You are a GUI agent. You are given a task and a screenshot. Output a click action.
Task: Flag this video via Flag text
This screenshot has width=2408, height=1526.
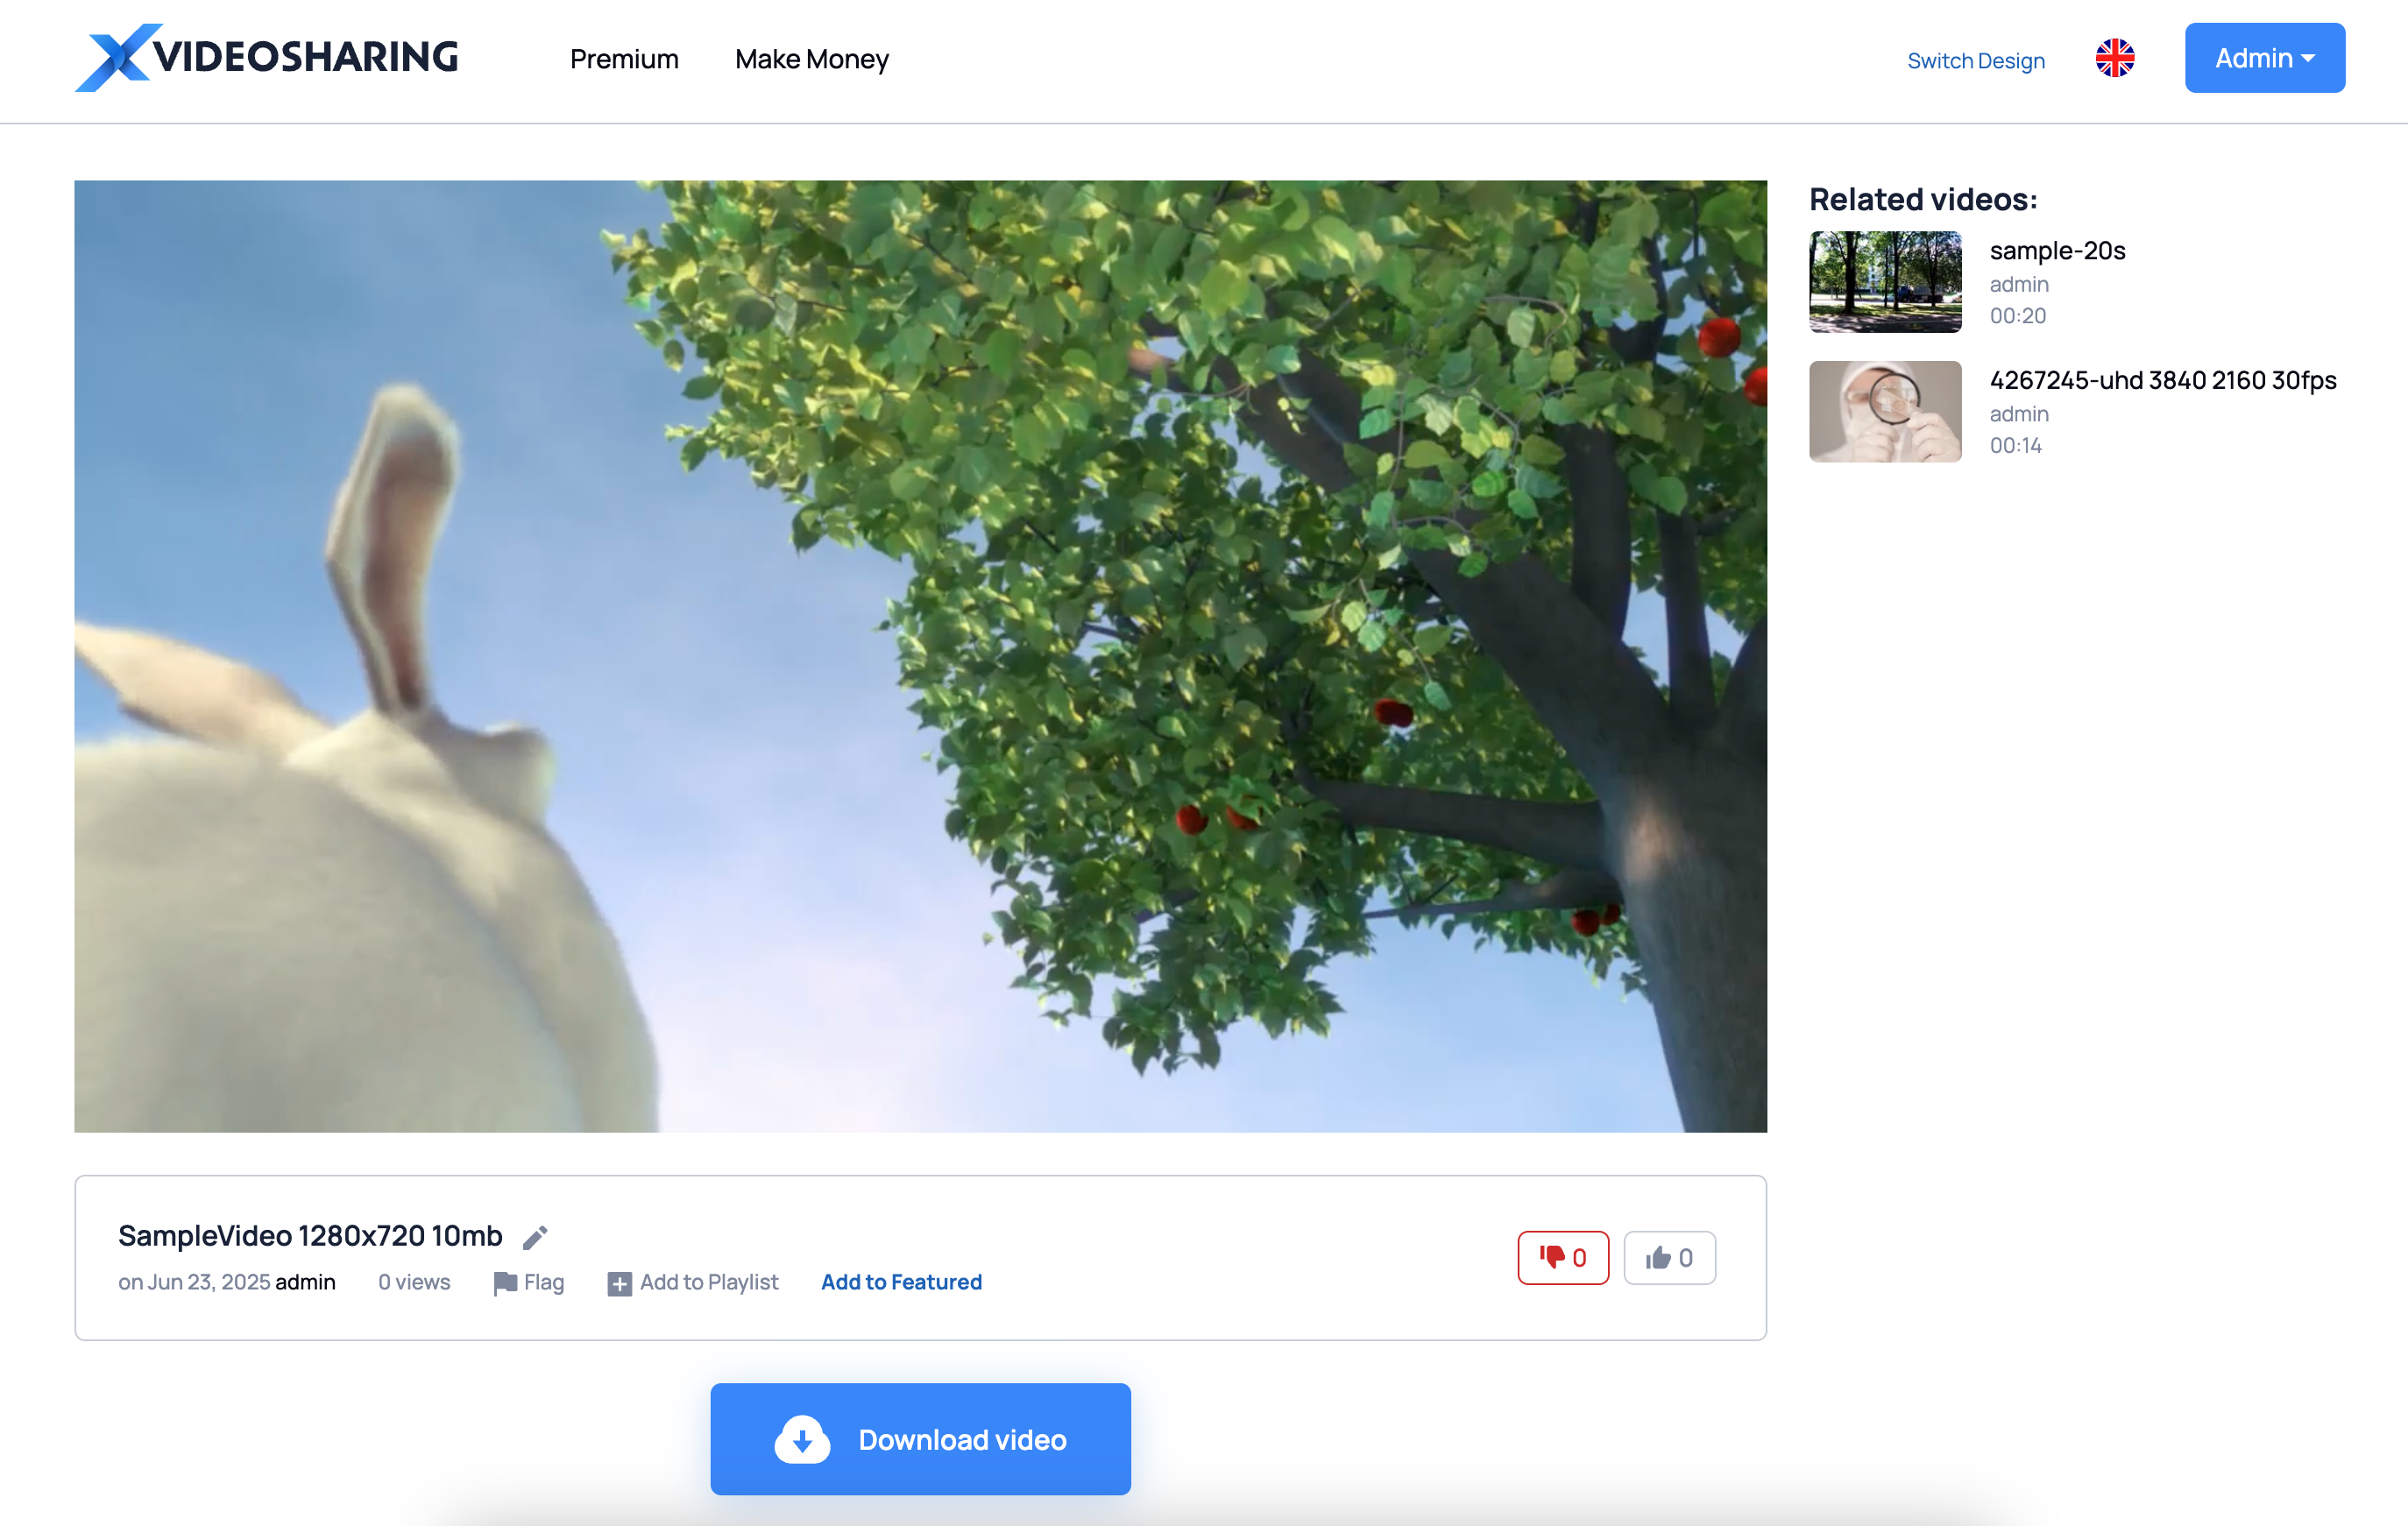(544, 1282)
